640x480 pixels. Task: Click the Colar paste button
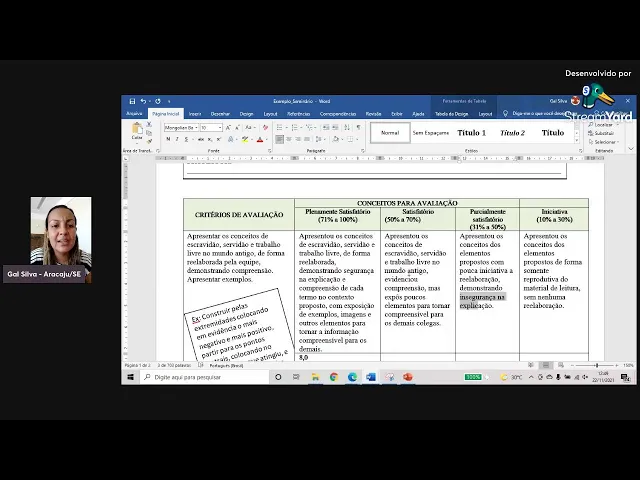click(x=137, y=132)
